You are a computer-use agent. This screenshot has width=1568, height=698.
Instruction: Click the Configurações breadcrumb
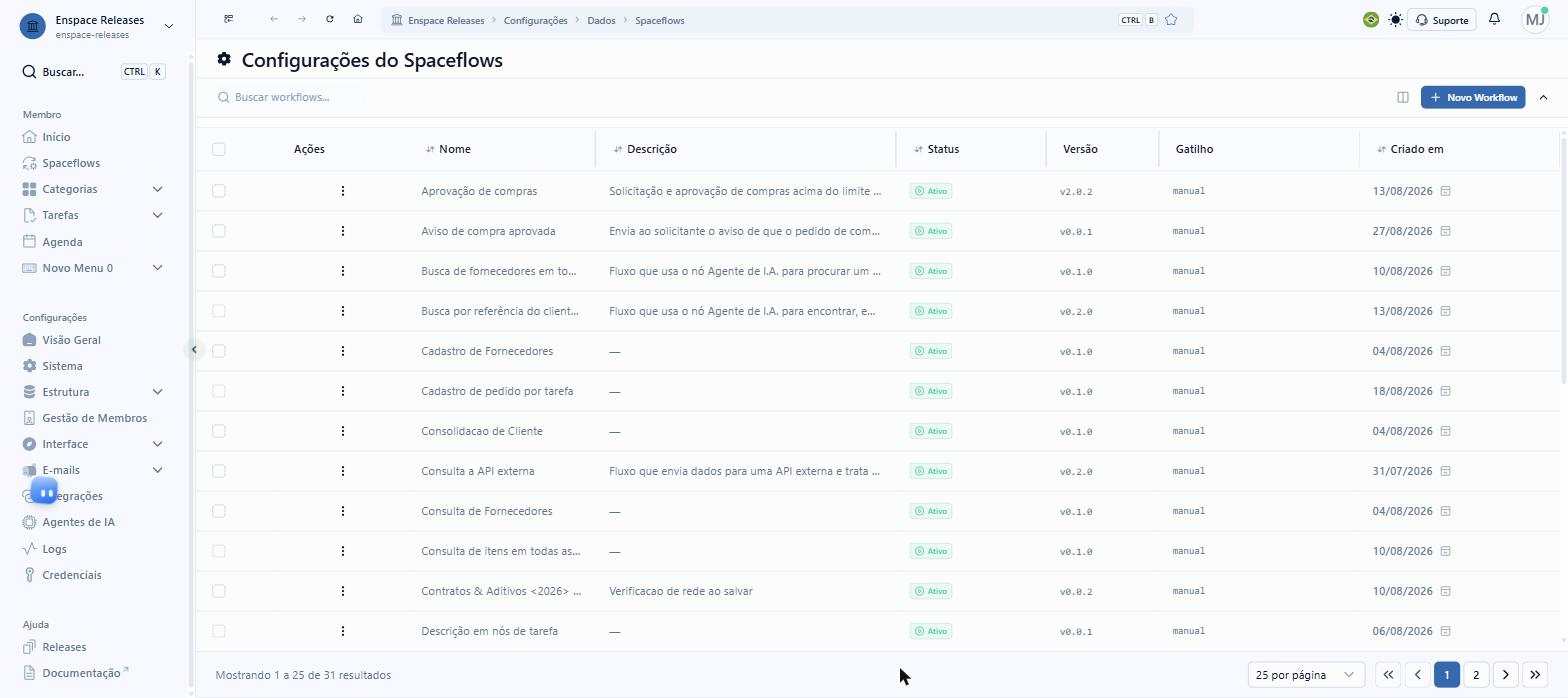(536, 20)
